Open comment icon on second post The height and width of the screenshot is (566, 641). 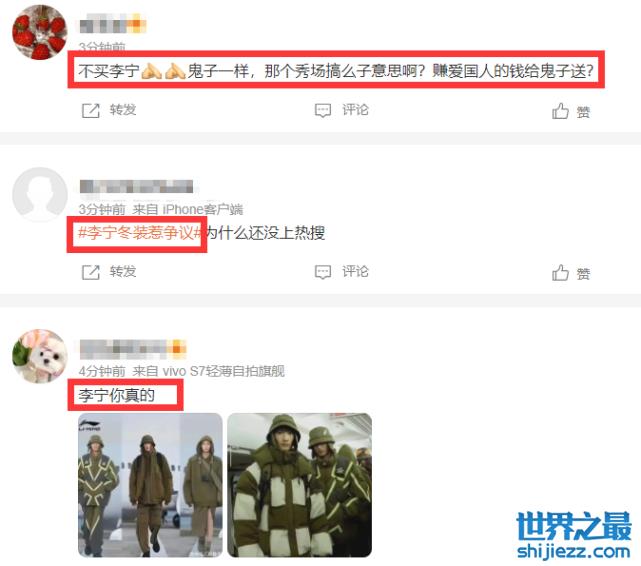point(323,272)
